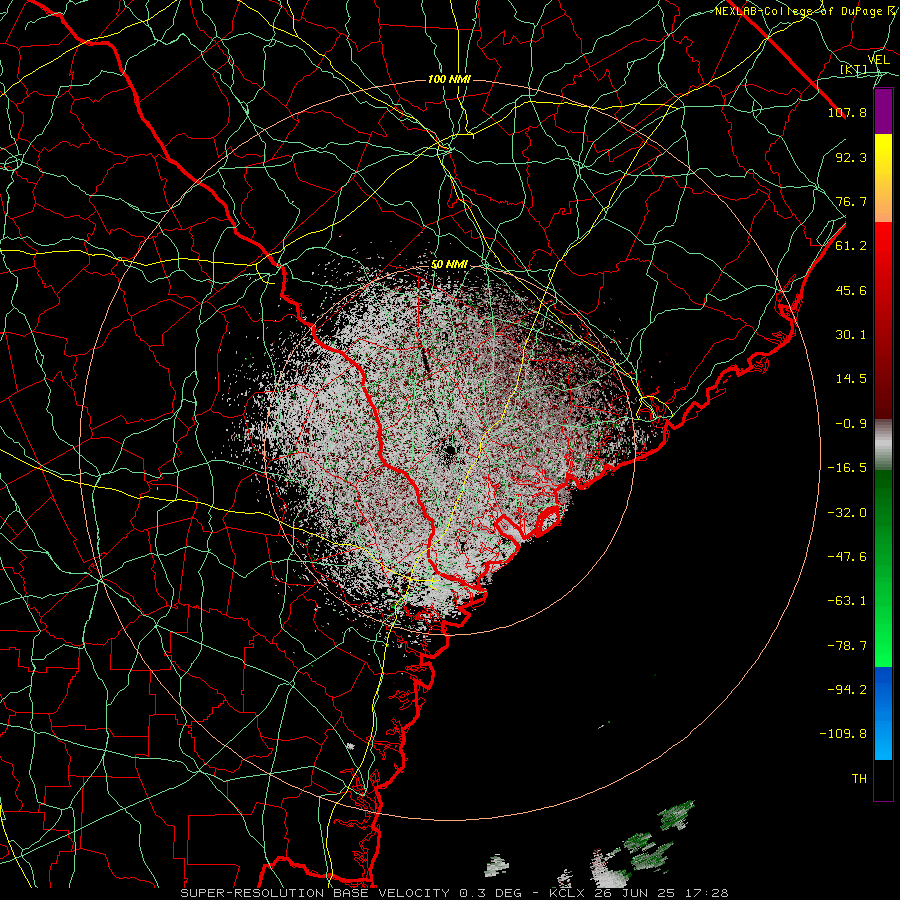Screen dimensions: 900x900
Task: Click the purple segment of color bar
Action: [x=883, y=111]
